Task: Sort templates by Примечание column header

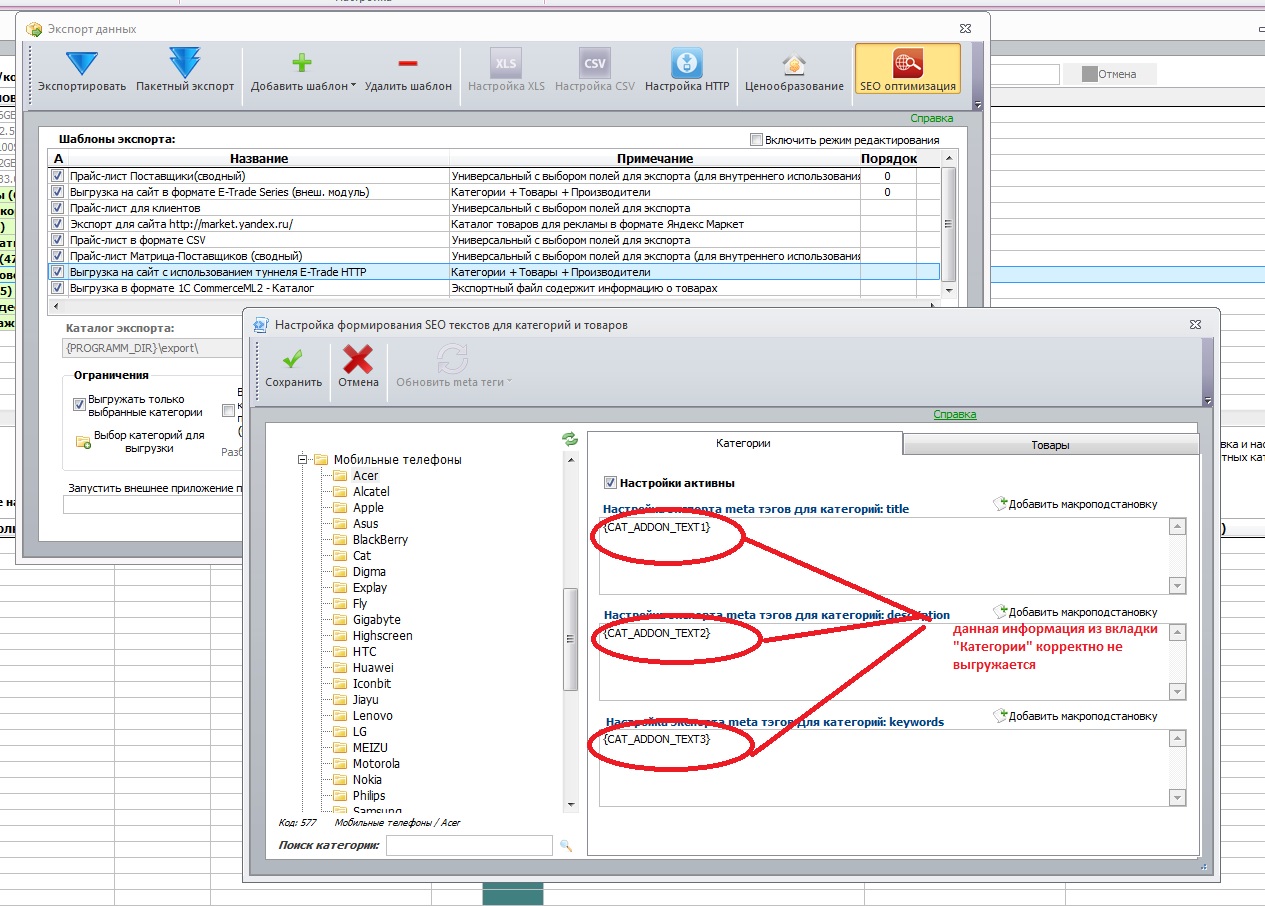Action: pyautogui.click(x=655, y=158)
